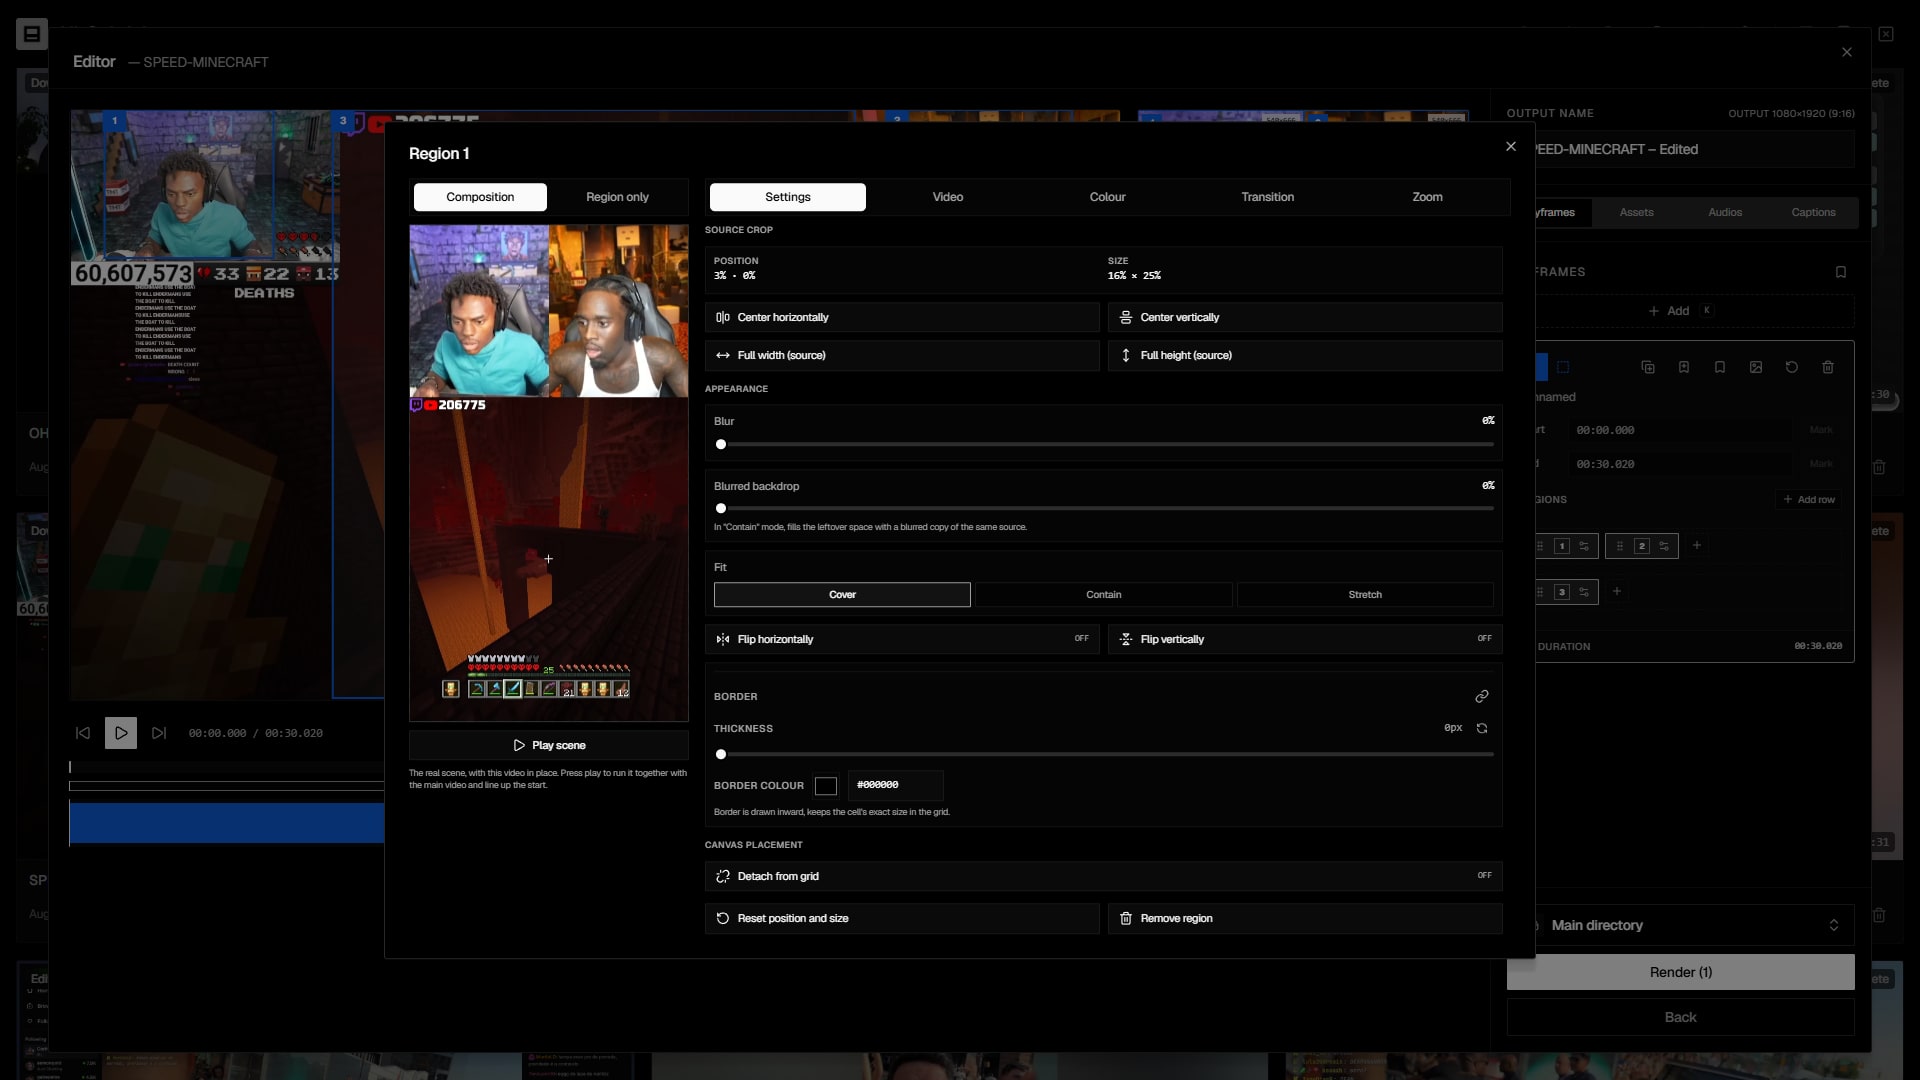Open the Video tab

click(948, 197)
